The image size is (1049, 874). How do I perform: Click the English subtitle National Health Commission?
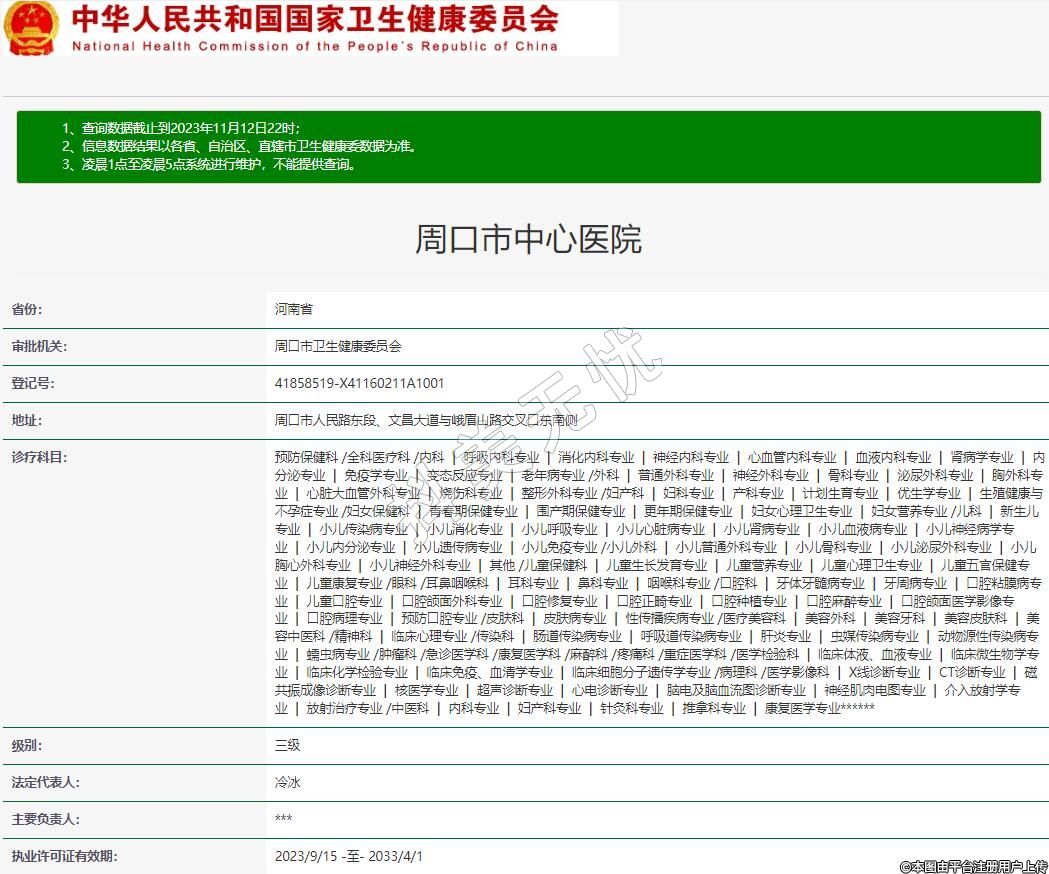[x=314, y=46]
